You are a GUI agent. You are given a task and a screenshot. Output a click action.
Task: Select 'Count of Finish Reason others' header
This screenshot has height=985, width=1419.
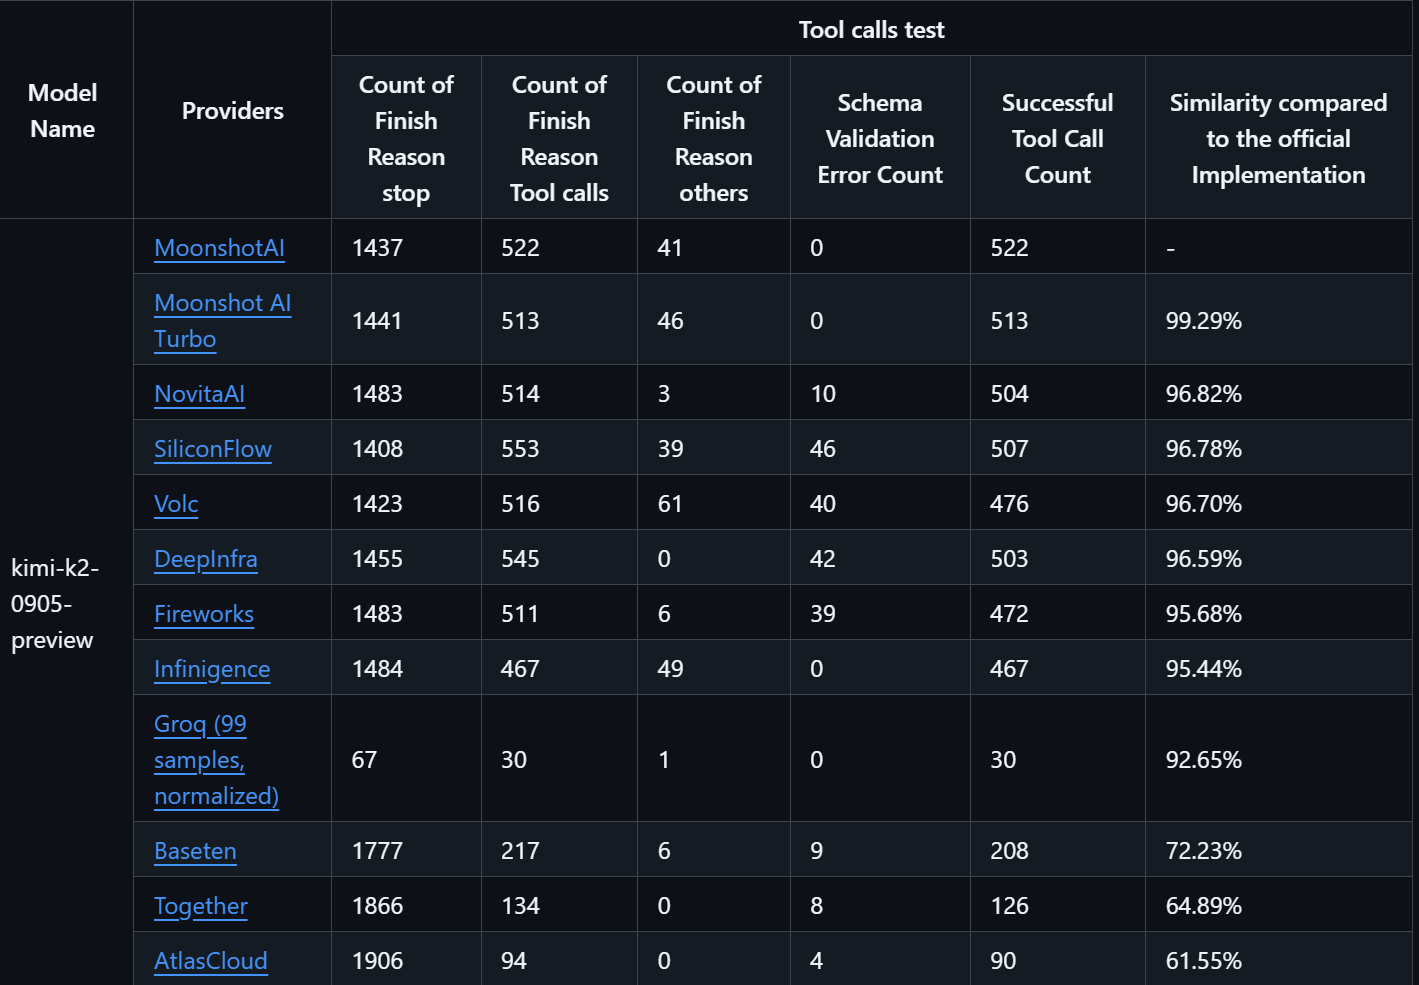[713, 139]
